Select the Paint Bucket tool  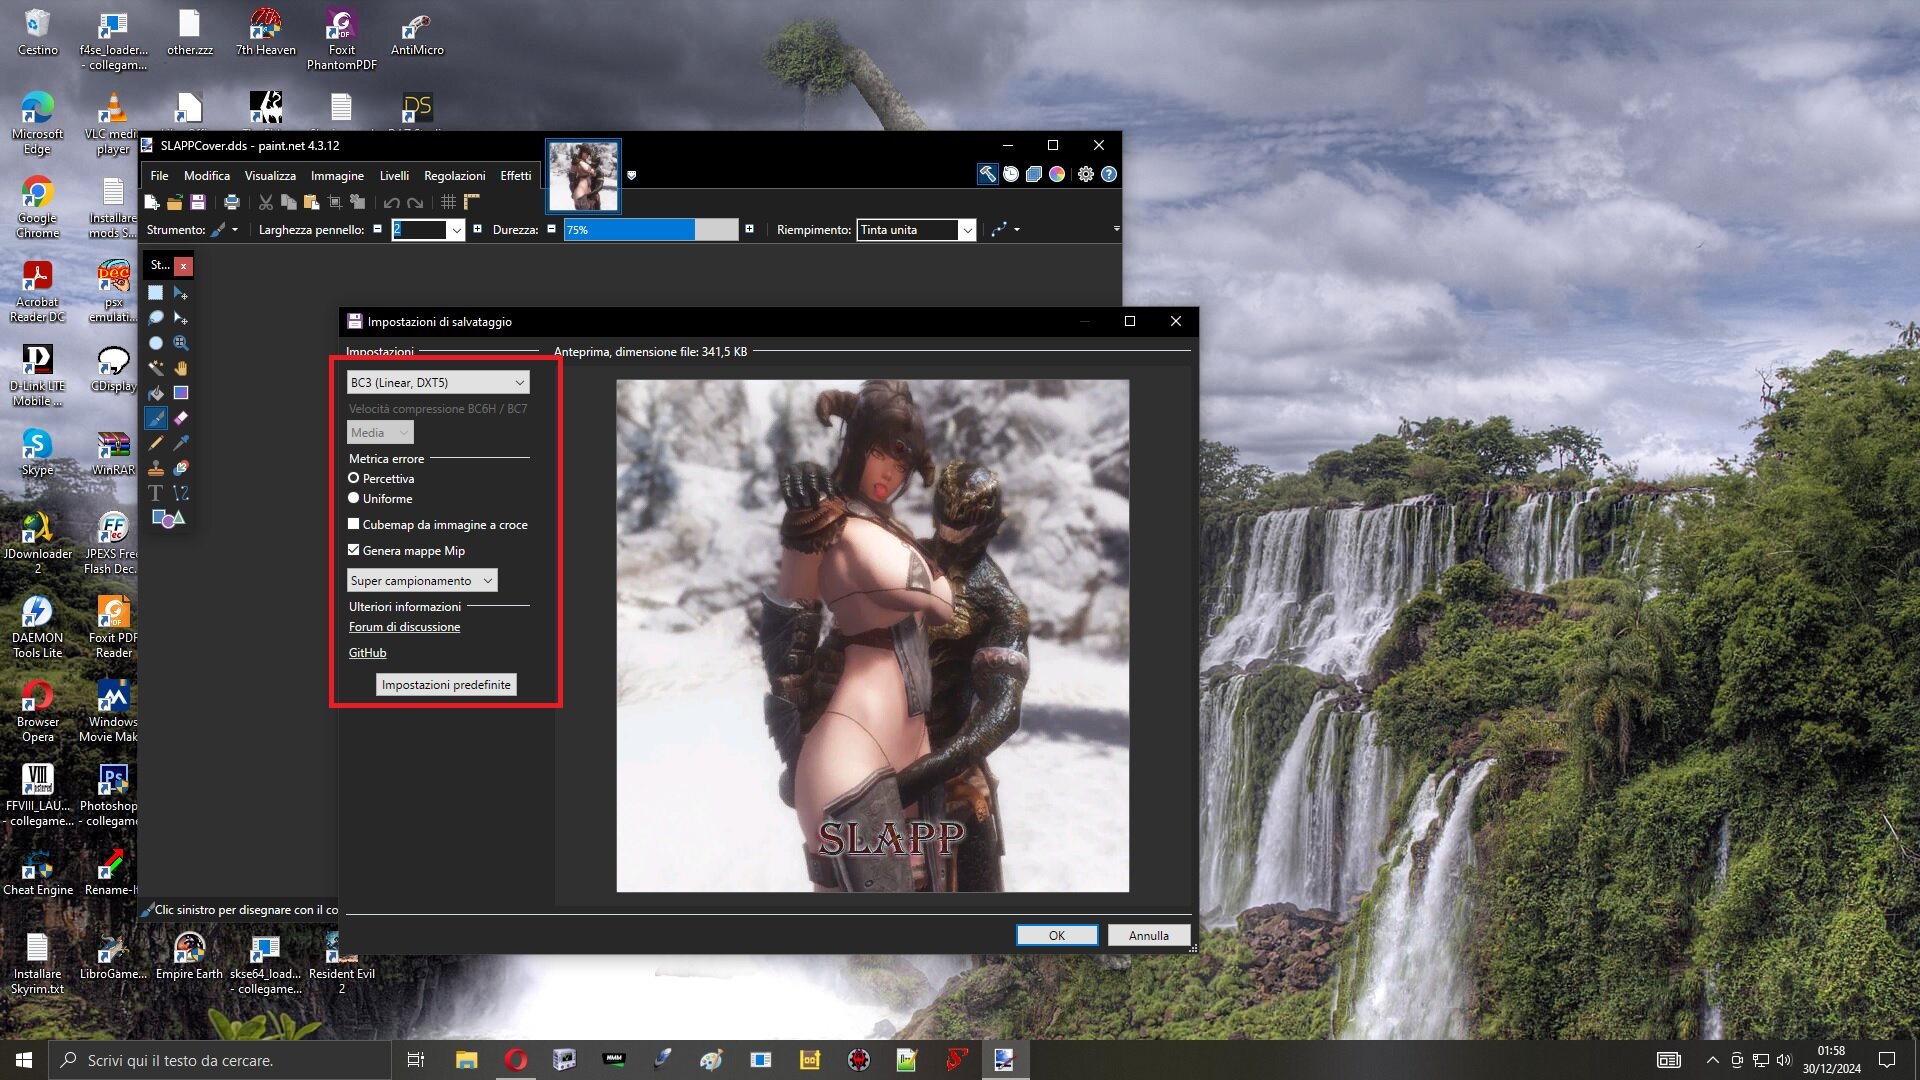[155, 393]
